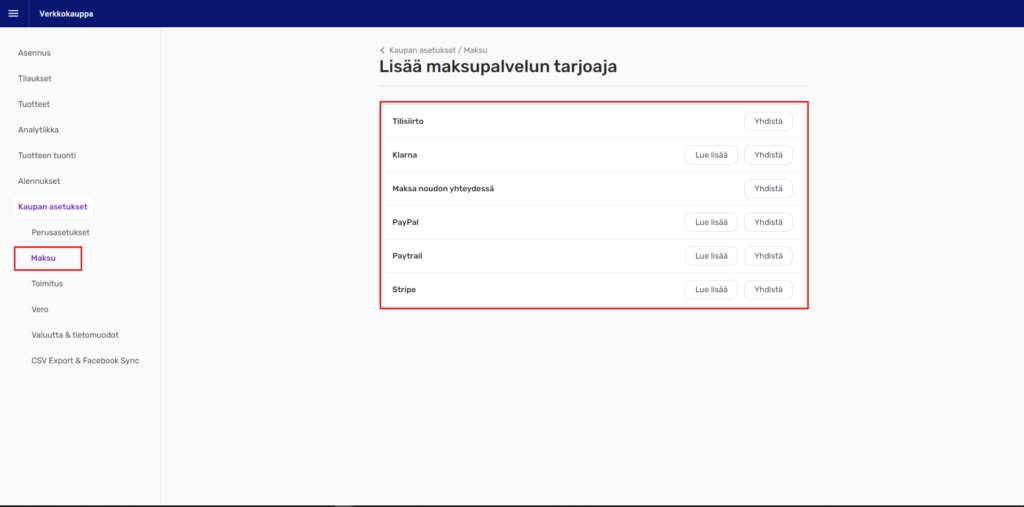This screenshot has width=1024, height=507.
Task: Open Vero settings sub-item
Action: (x=40, y=309)
